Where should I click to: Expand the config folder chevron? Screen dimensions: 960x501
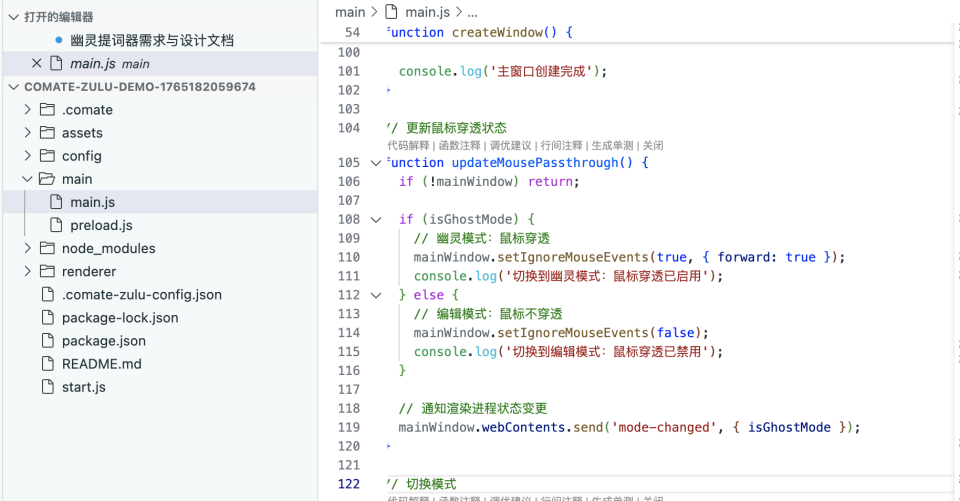[x=28, y=156]
